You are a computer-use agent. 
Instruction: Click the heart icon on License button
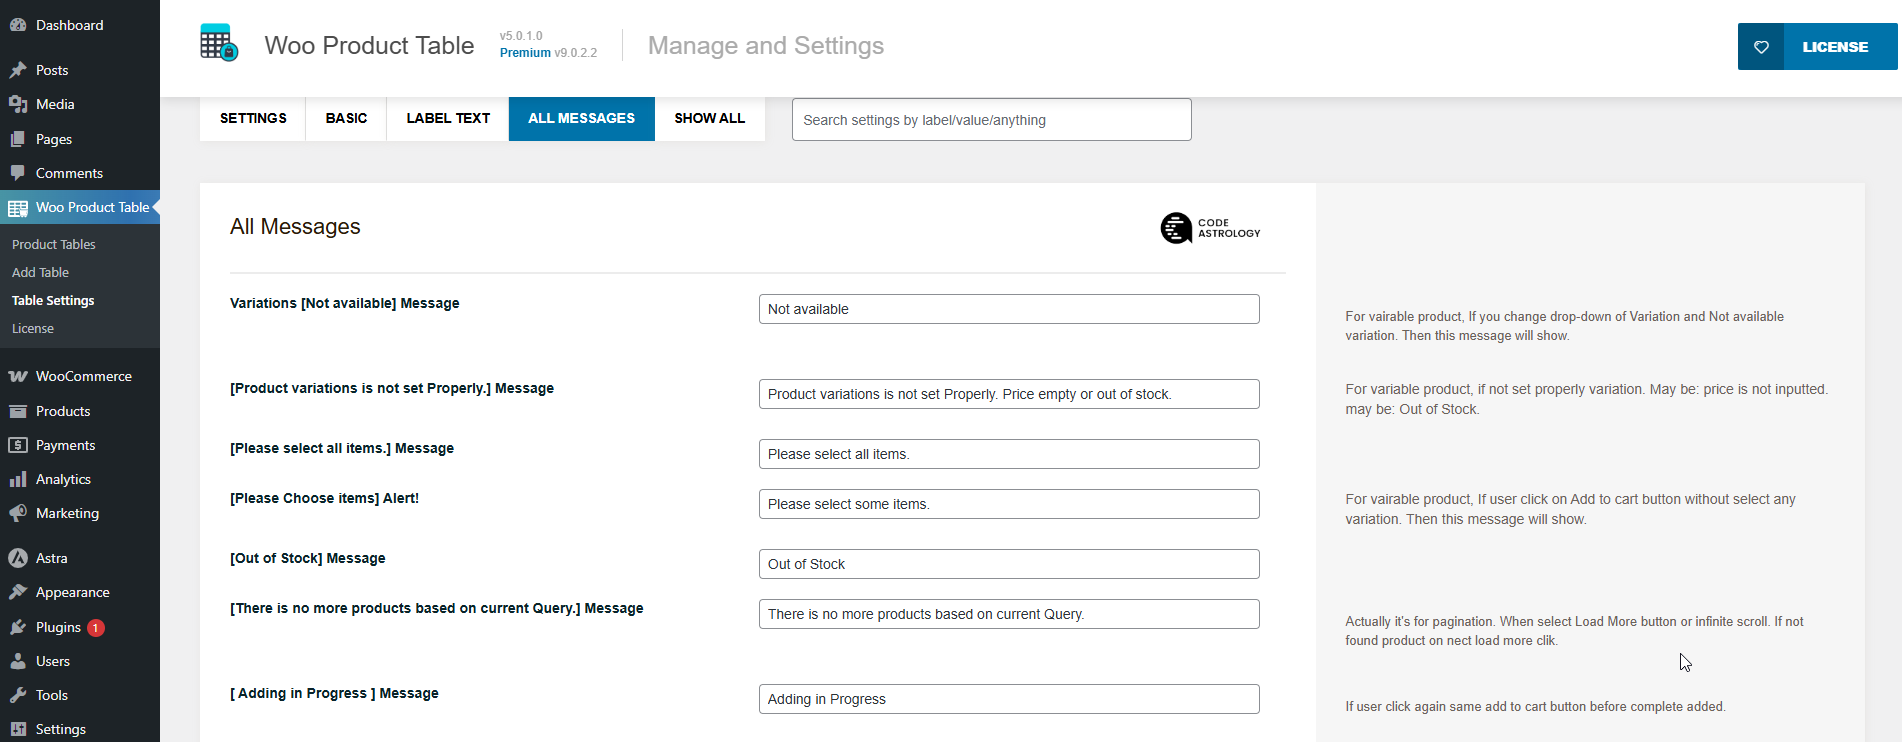tap(1761, 47)
